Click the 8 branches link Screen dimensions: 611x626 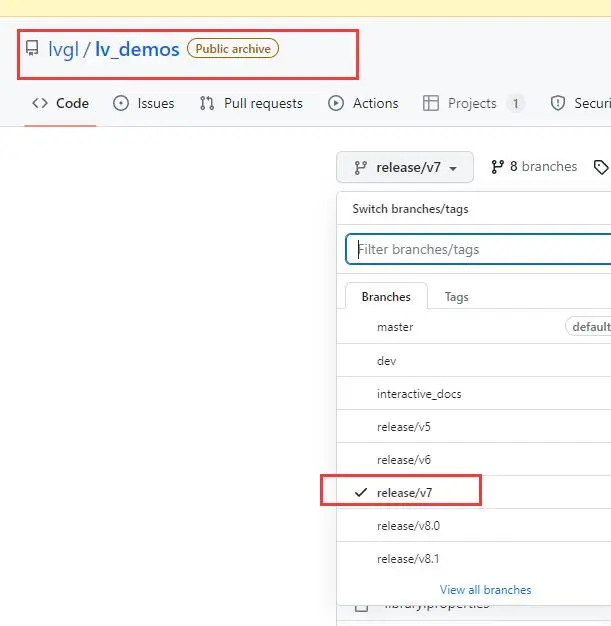coord(534,167)
